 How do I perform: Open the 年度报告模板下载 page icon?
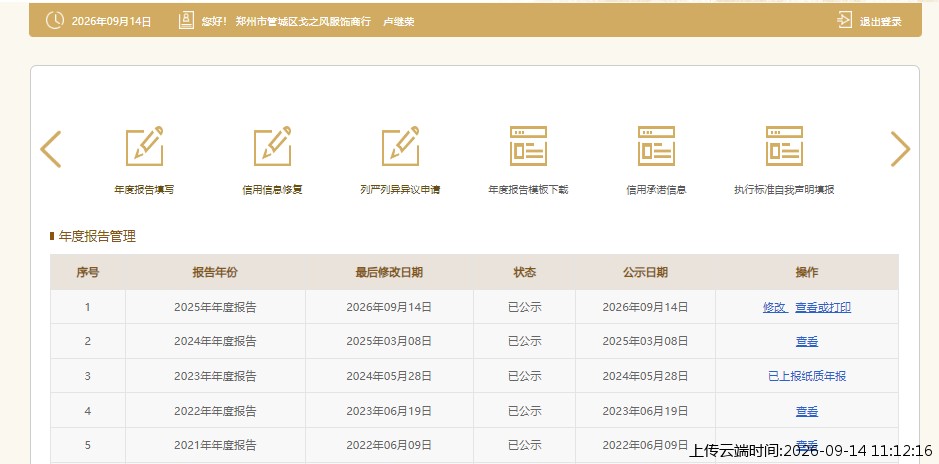[x=528, y=146]
